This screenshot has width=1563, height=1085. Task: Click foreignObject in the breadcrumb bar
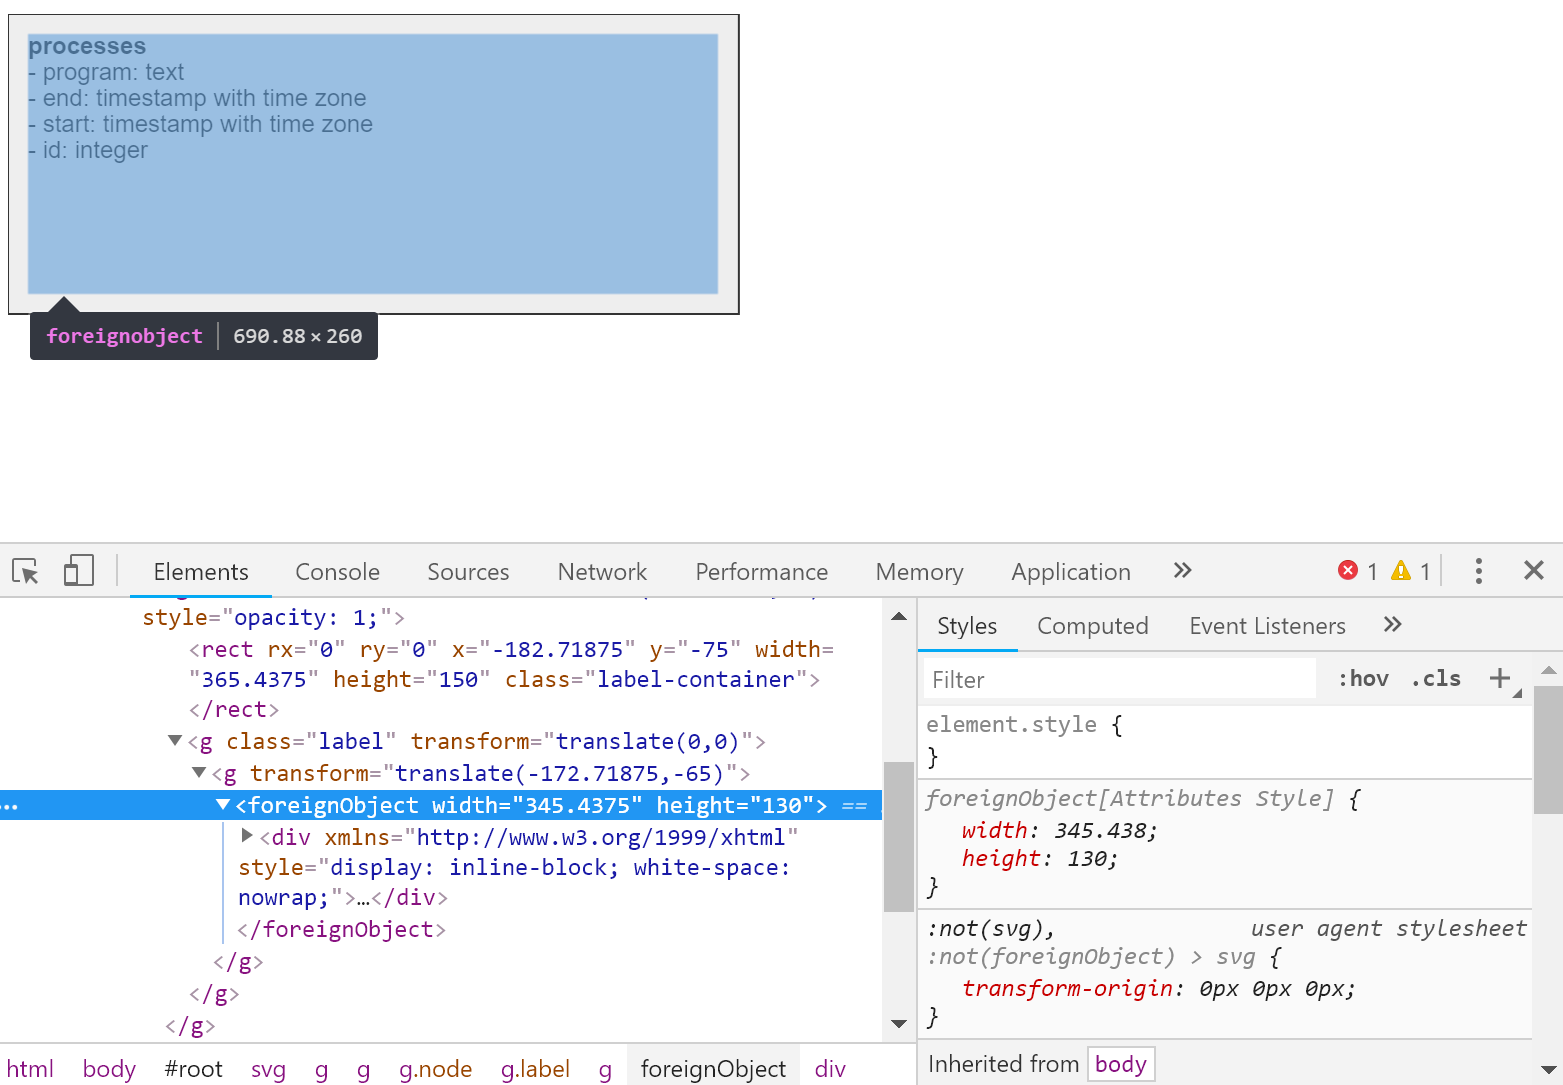(713, 1069)
